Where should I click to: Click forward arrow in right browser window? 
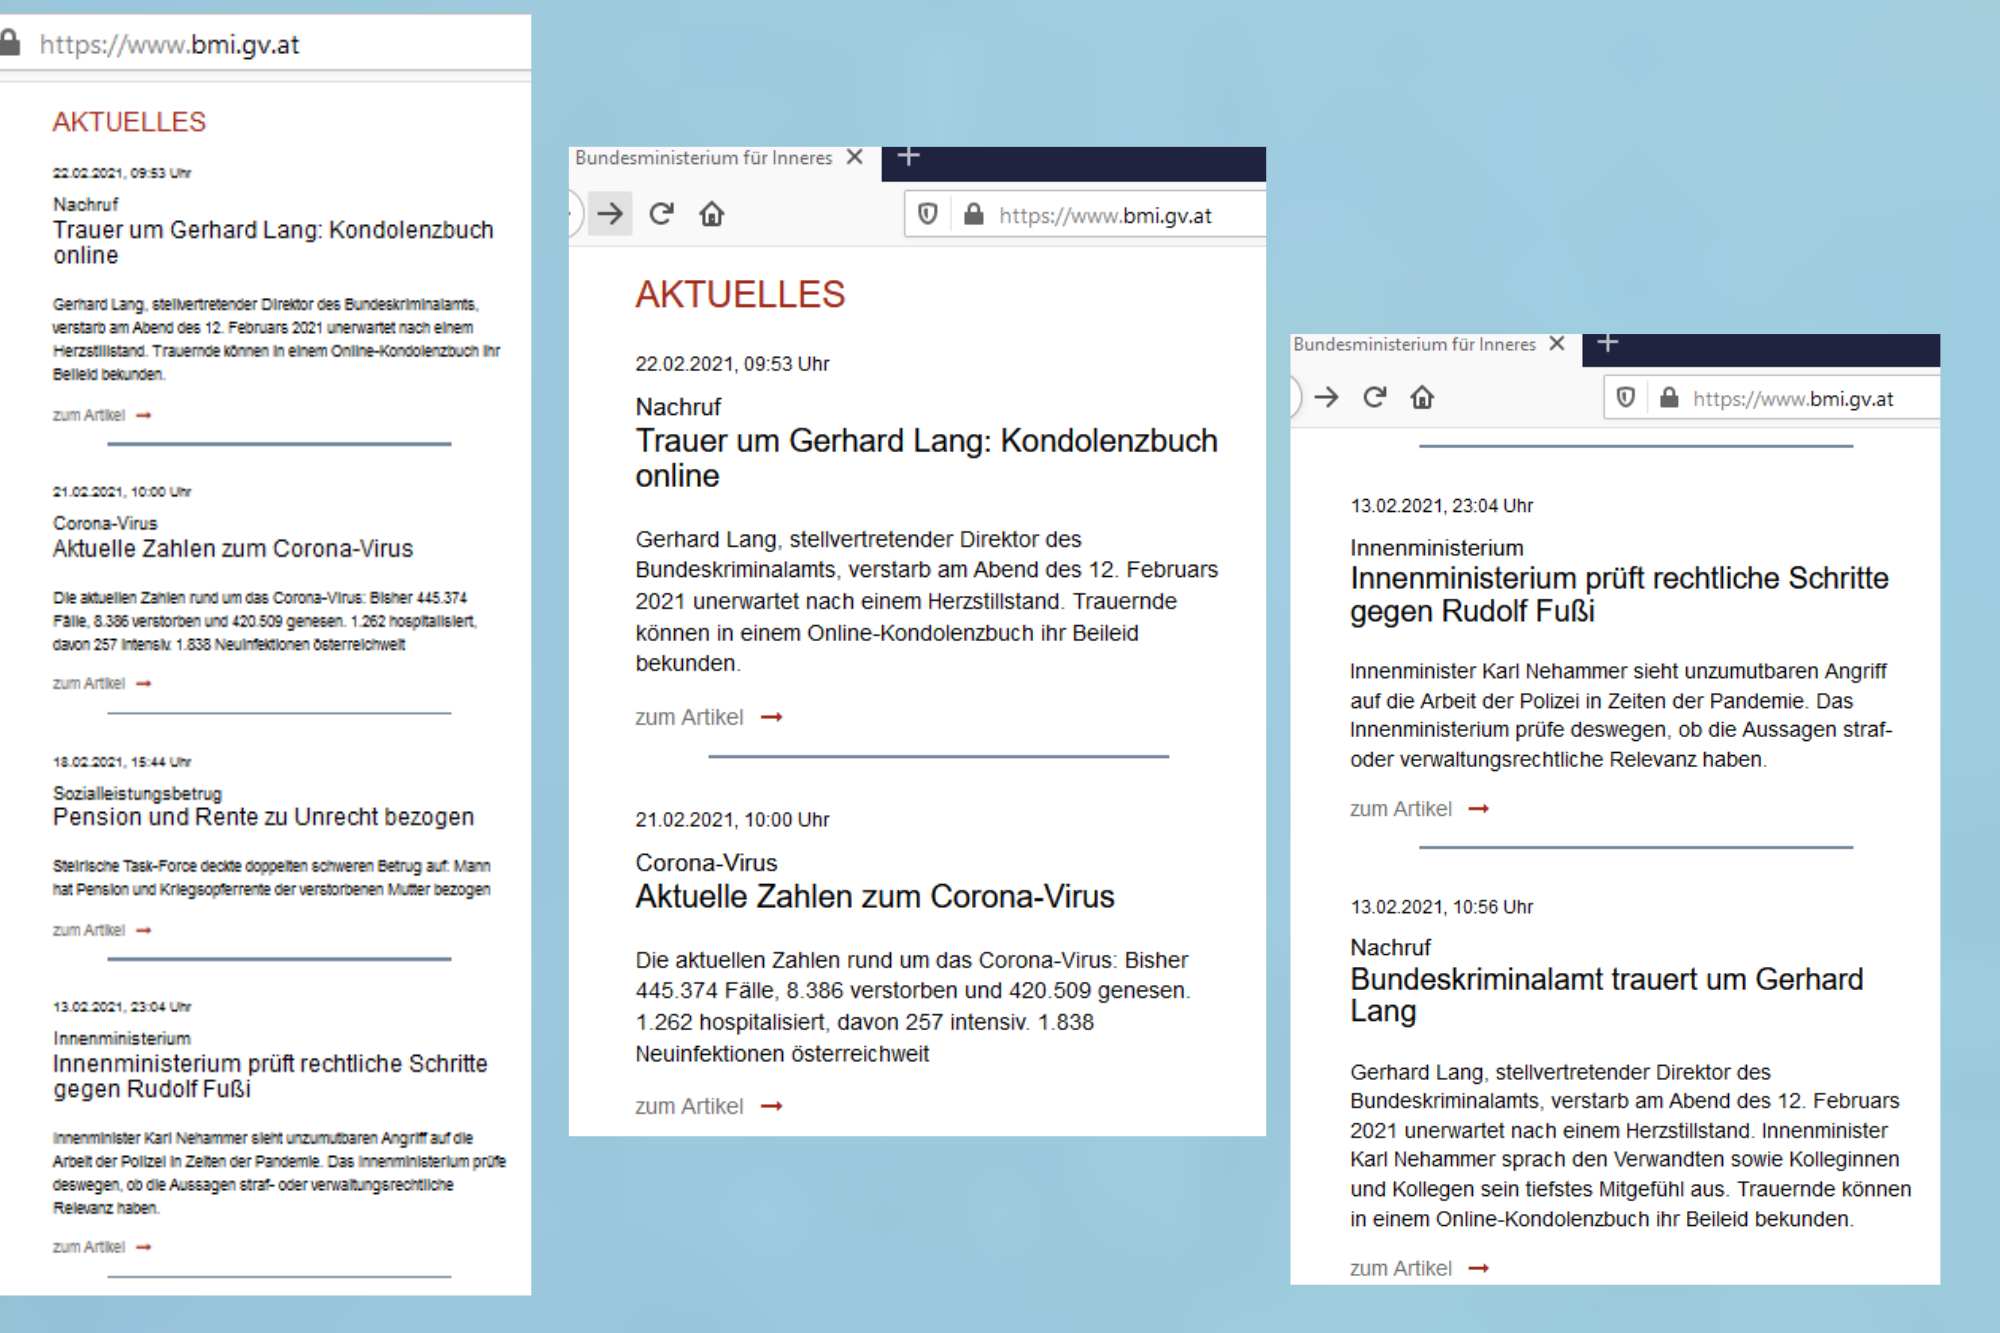(x=1327, y=398)
